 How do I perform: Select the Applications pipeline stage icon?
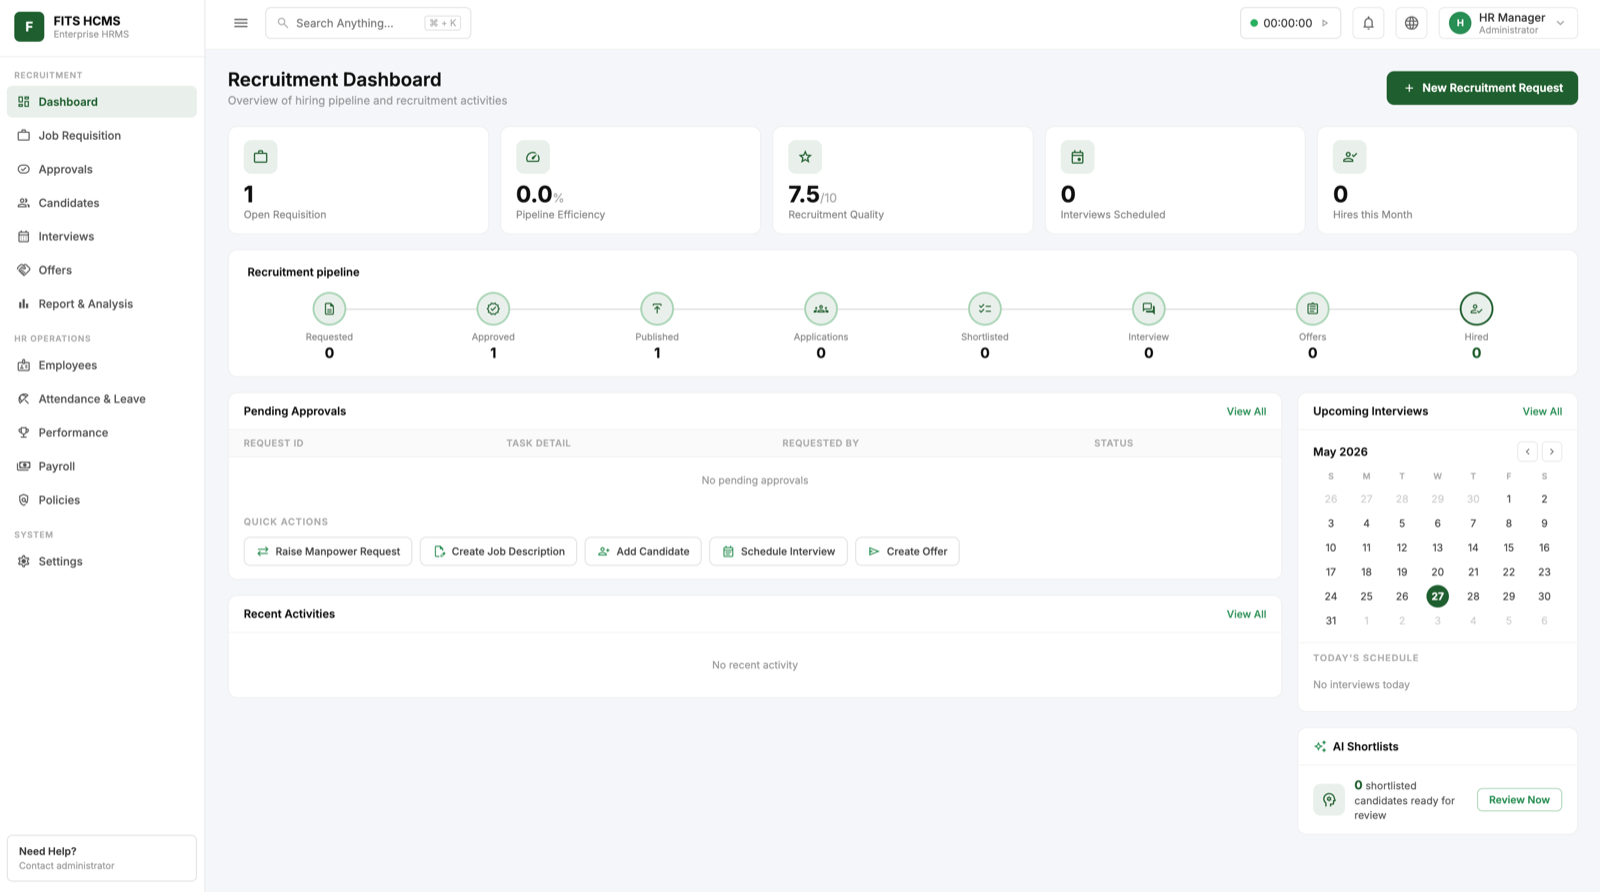coord(821,309)
